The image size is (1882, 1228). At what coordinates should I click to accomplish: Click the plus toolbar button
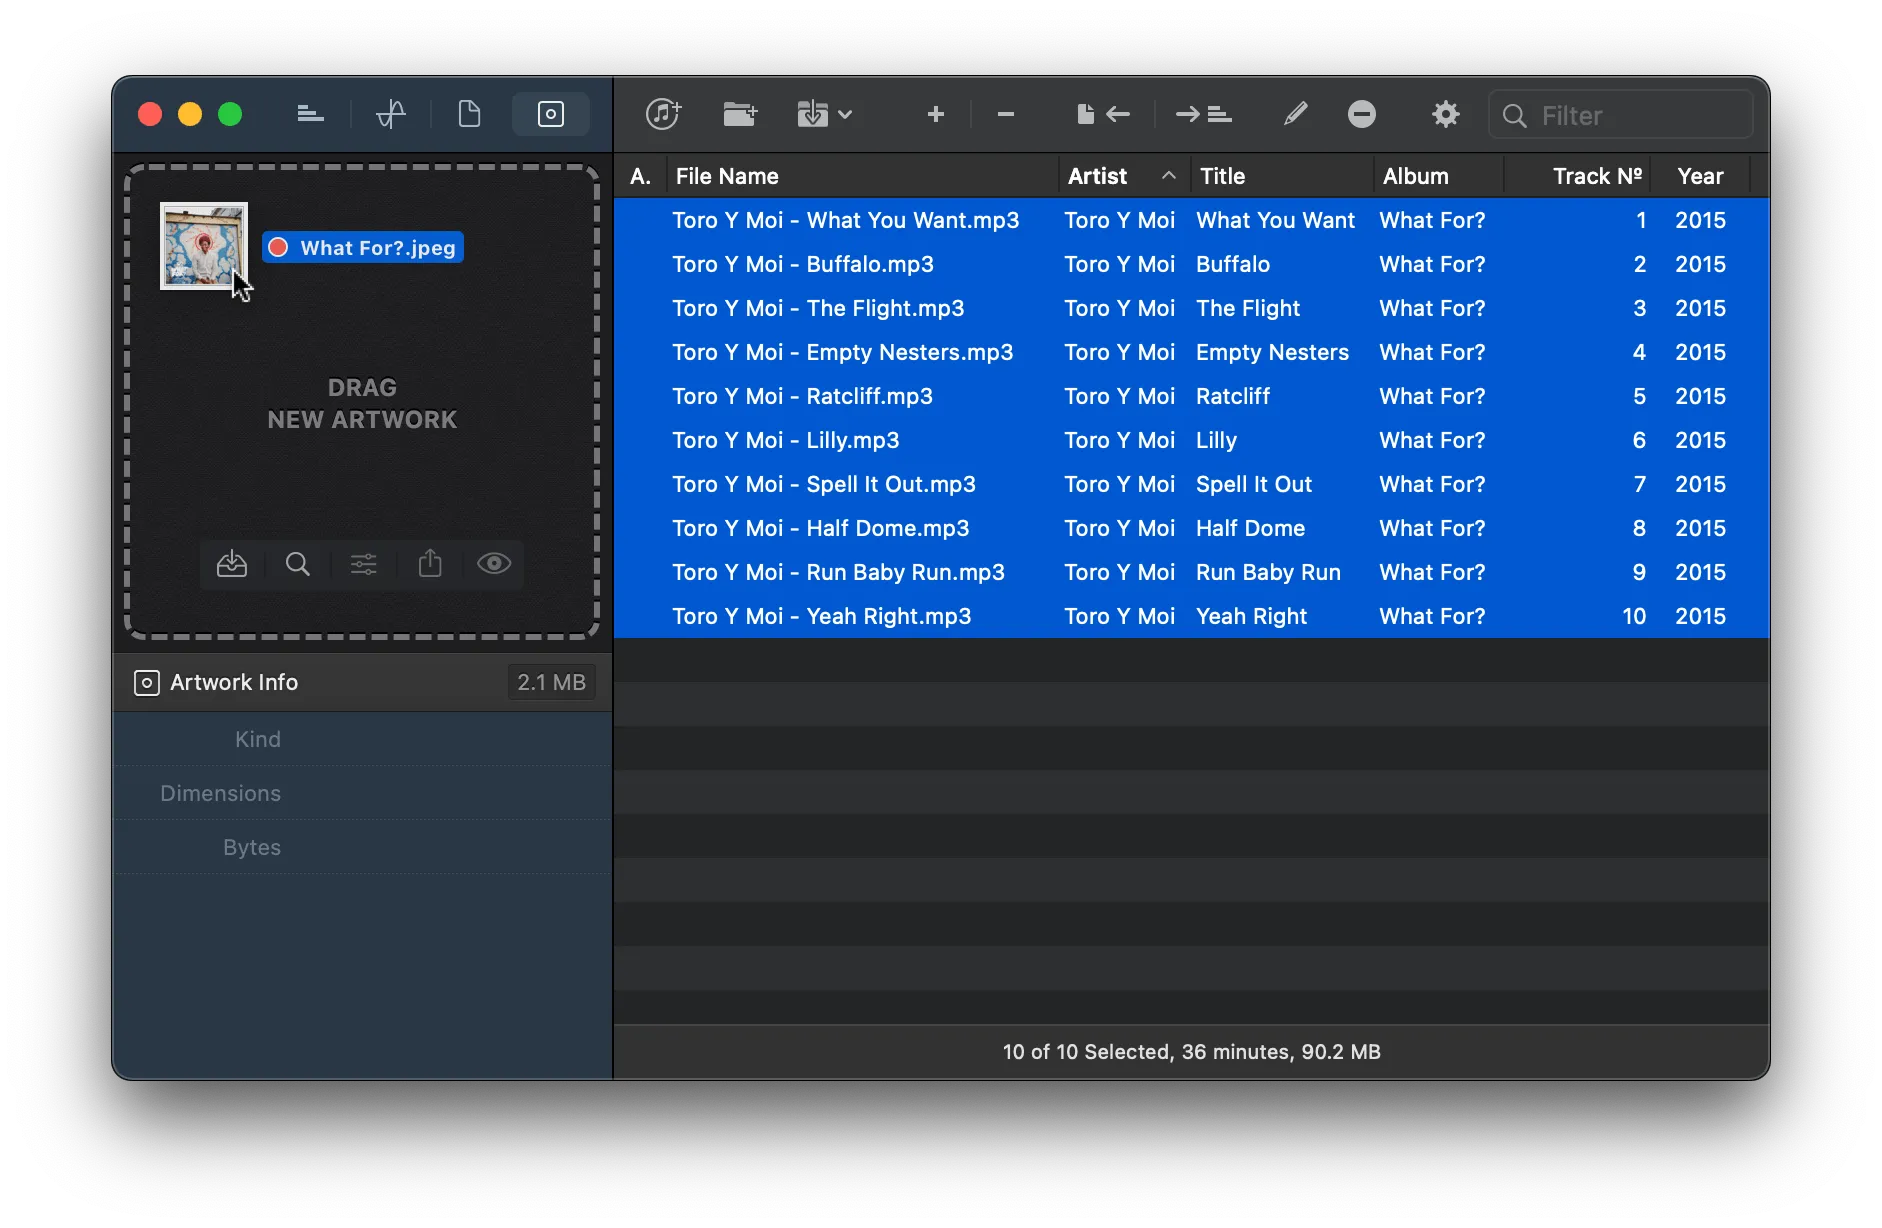pos(936,114)
